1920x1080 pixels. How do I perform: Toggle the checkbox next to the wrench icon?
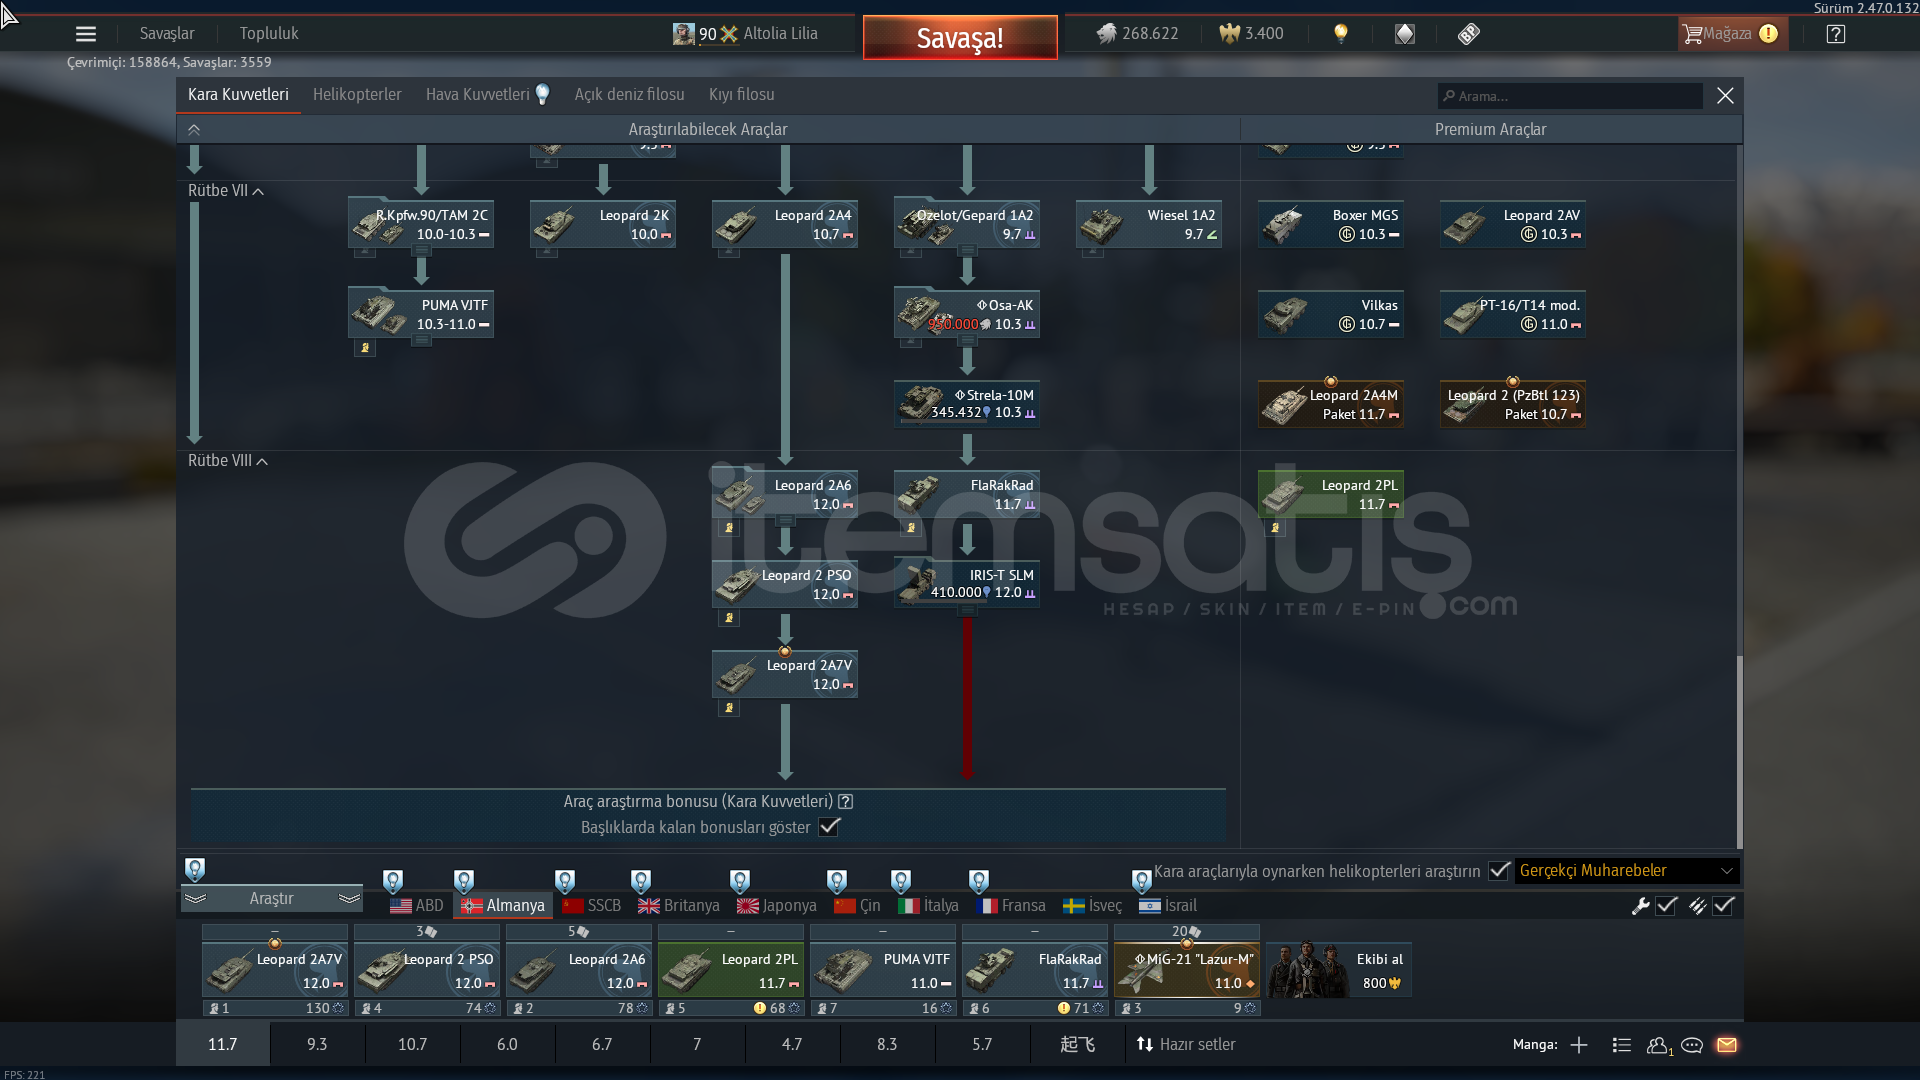coord(1666,906)
